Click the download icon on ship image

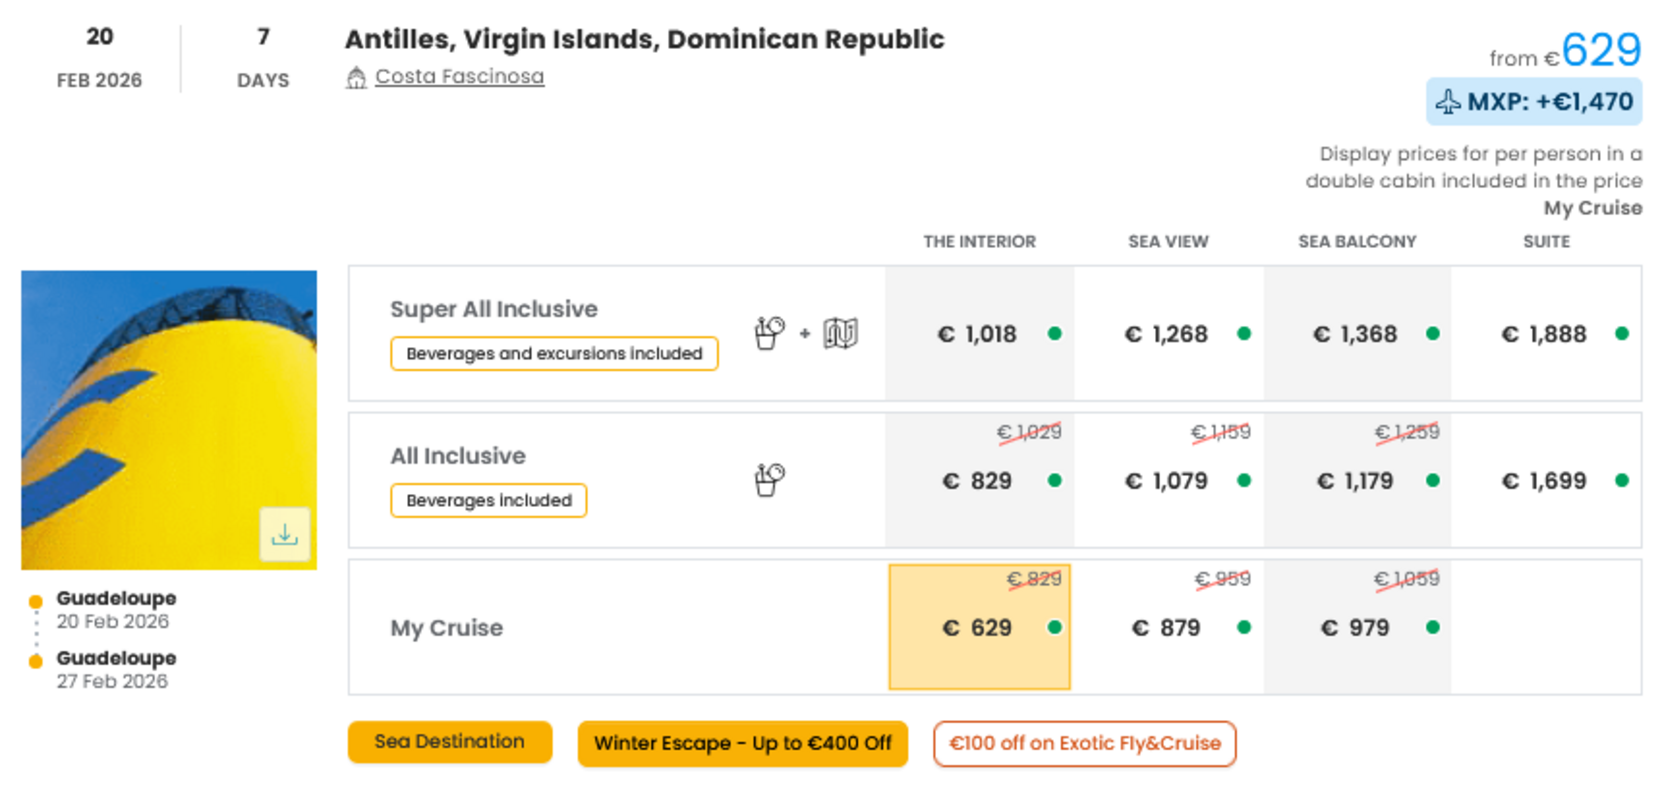tap(284, 534)
